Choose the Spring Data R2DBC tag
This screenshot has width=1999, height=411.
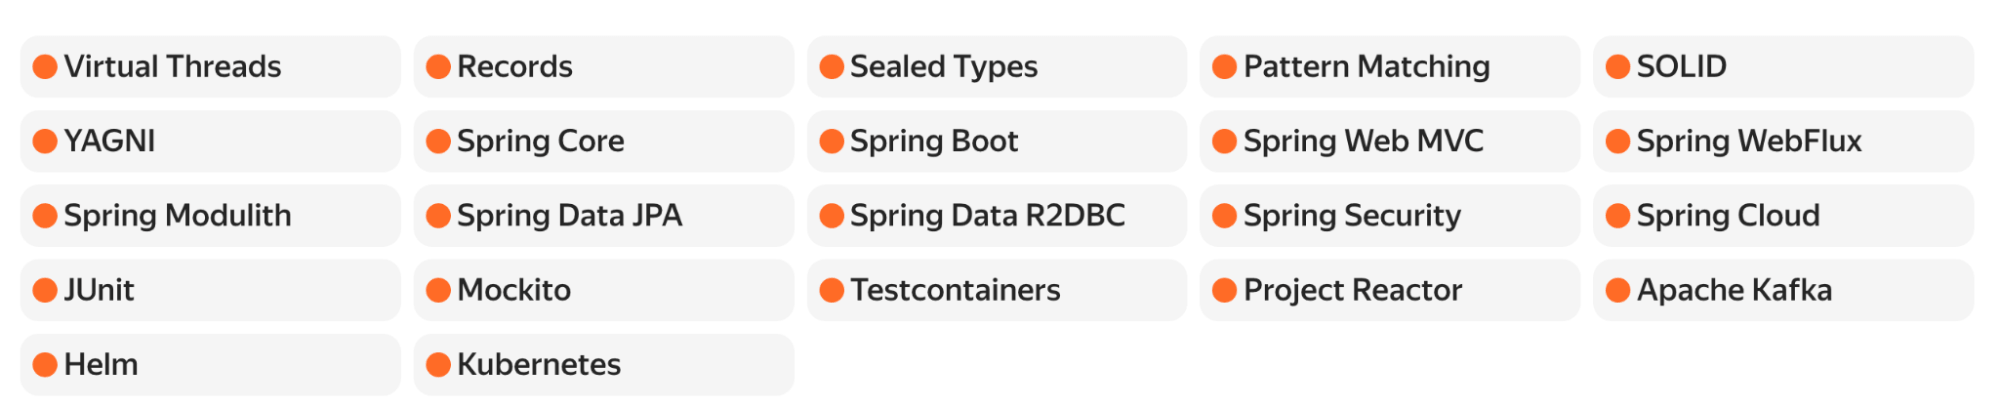coord(997,216)
